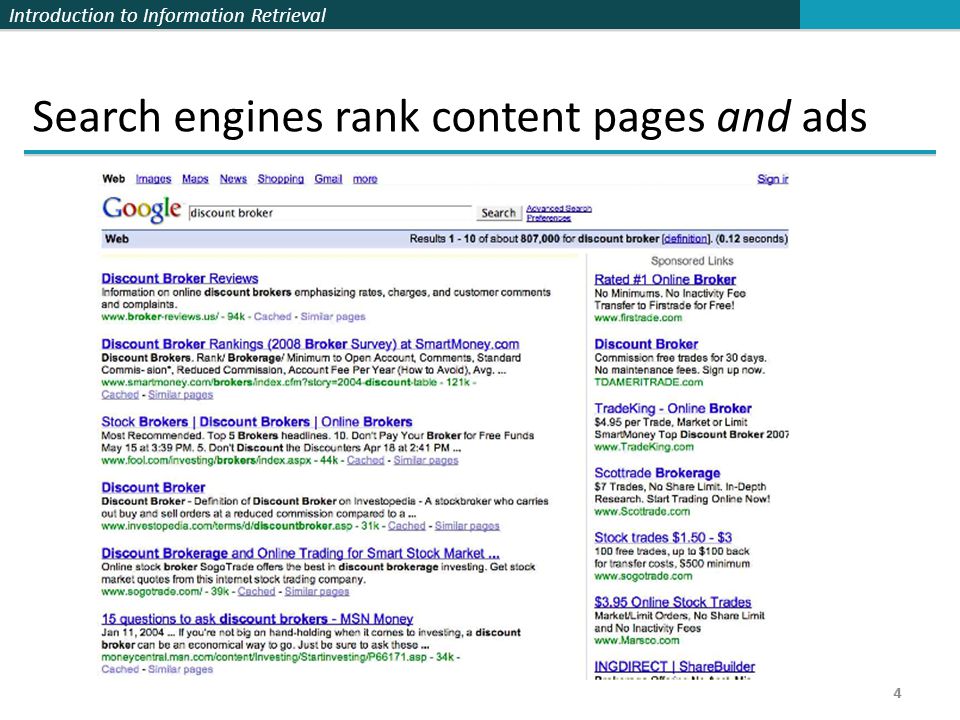Open Discount Broker Rankings SmartMoney result
Image resolution: width=960 pixels, height=720 pixels.
pyautogui.click(x=310, y=344)
